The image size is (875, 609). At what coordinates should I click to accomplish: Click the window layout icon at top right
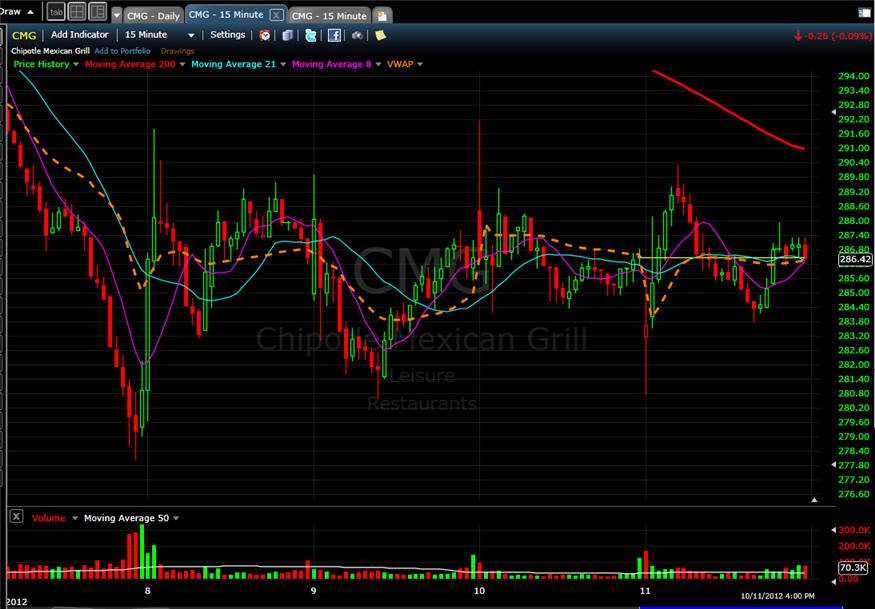(x=864, y=12)
